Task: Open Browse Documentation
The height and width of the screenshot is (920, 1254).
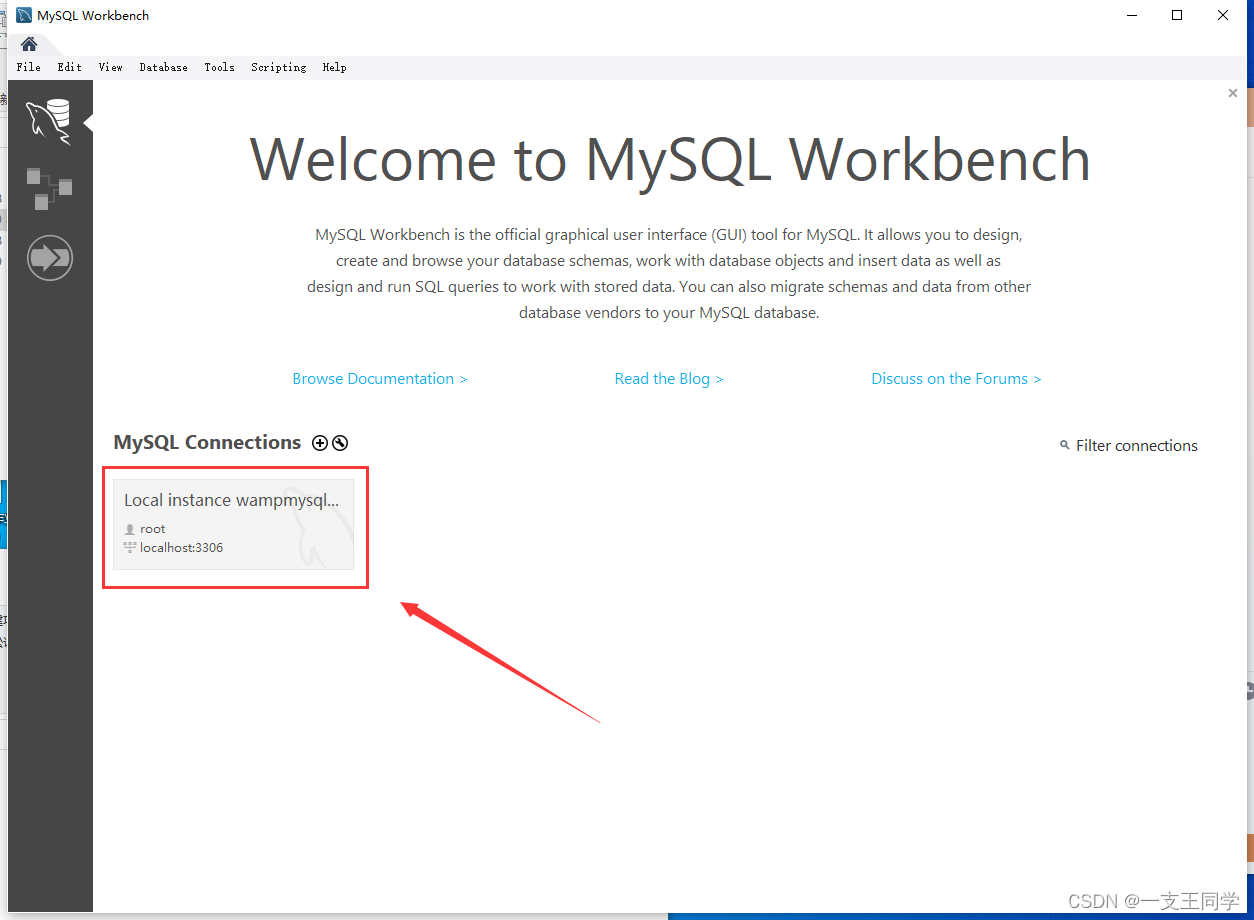Action: (x=379, y=378)
